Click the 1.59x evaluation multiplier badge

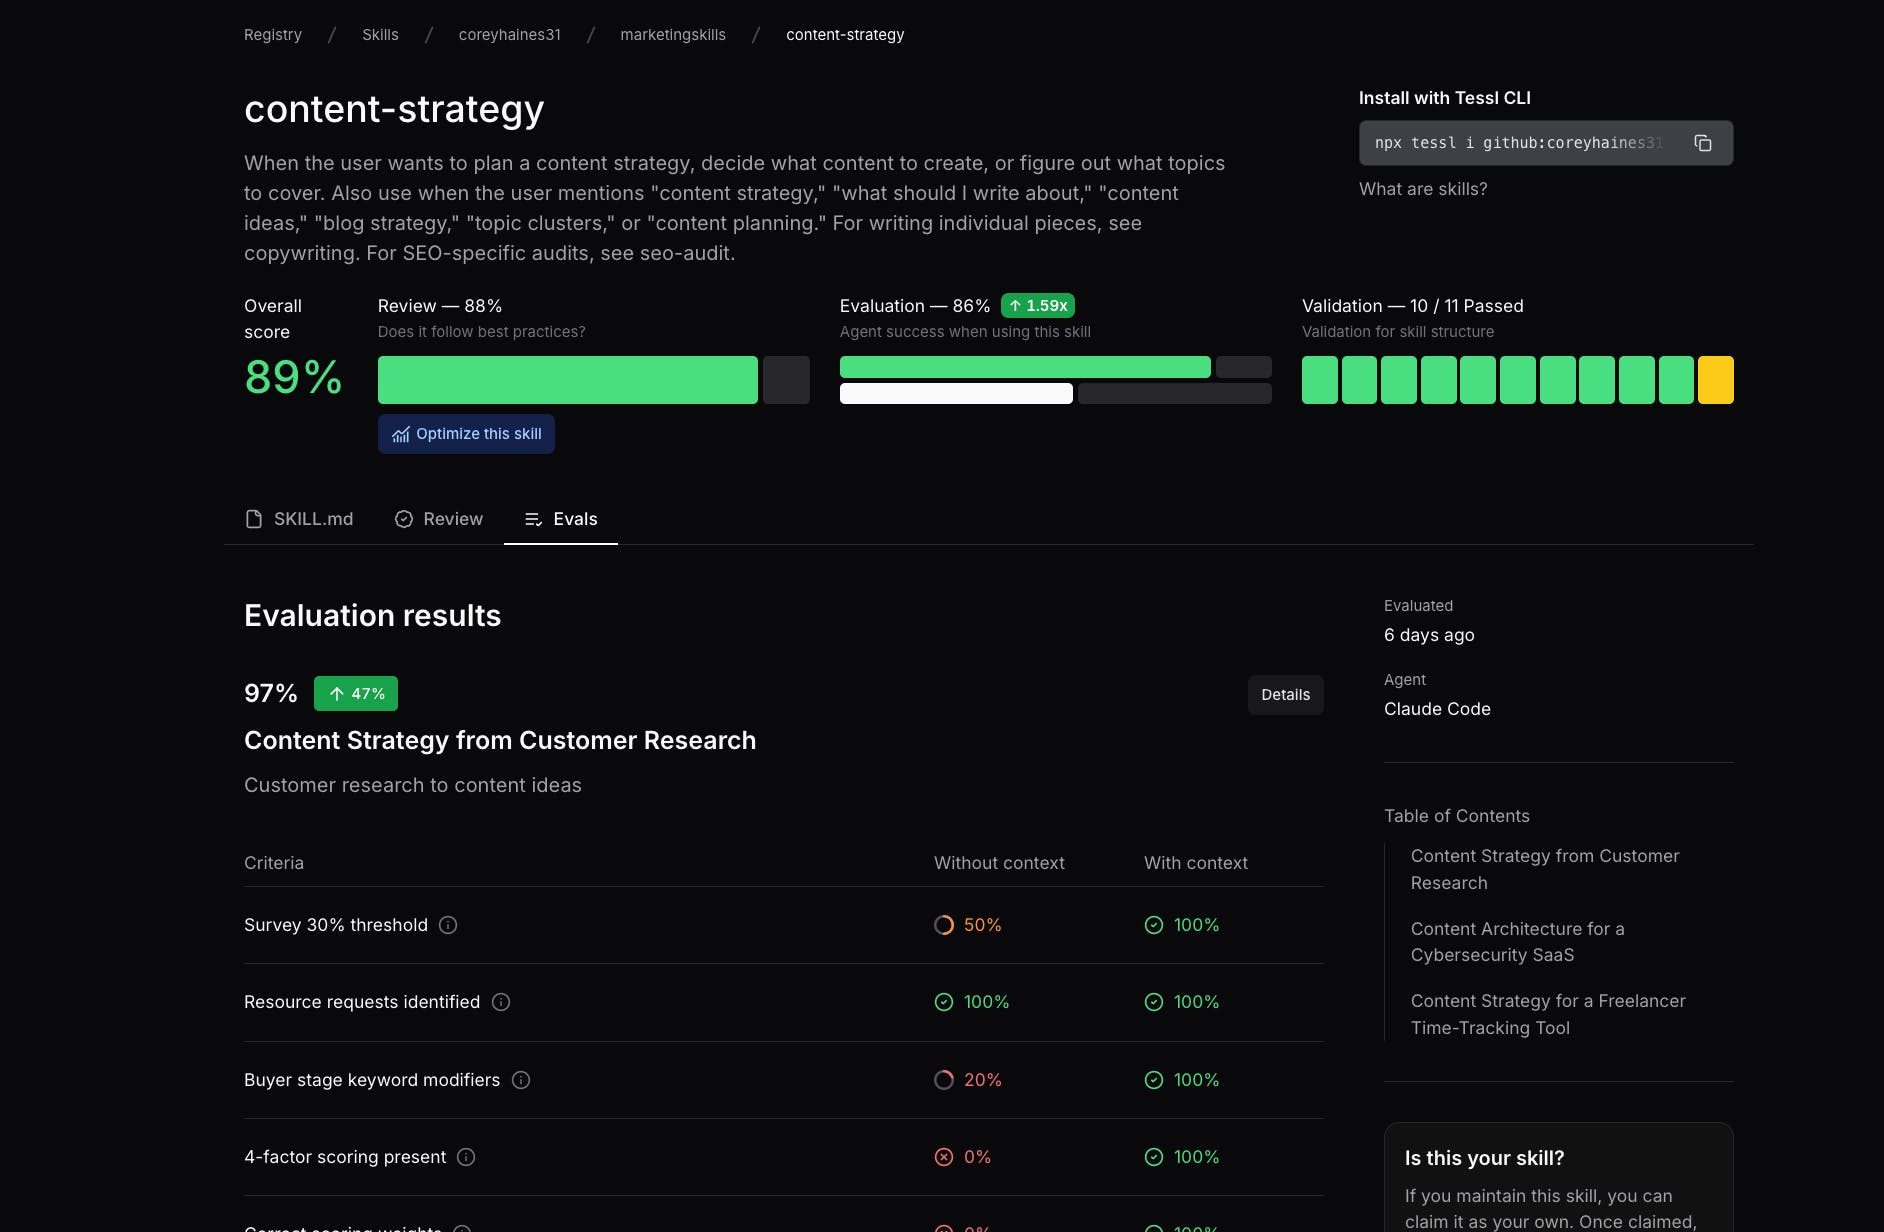click(x=1038, y=306)
